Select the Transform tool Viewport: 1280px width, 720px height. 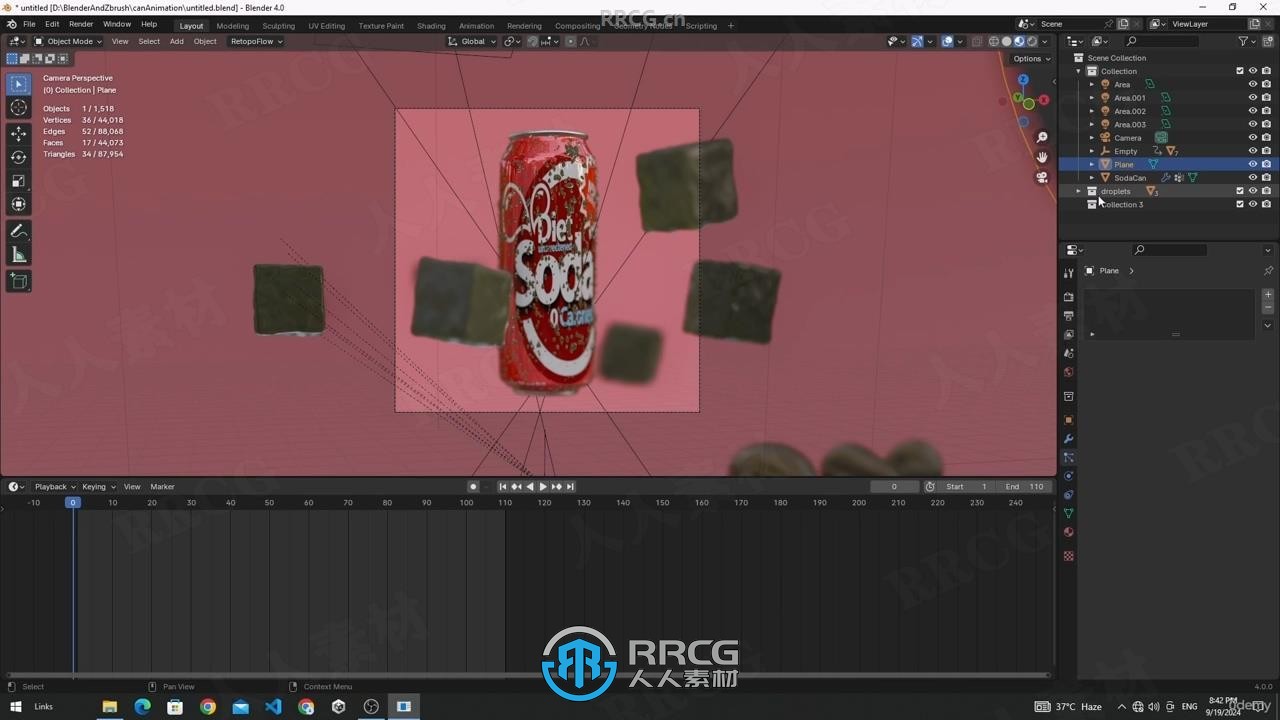coord(19,204)
